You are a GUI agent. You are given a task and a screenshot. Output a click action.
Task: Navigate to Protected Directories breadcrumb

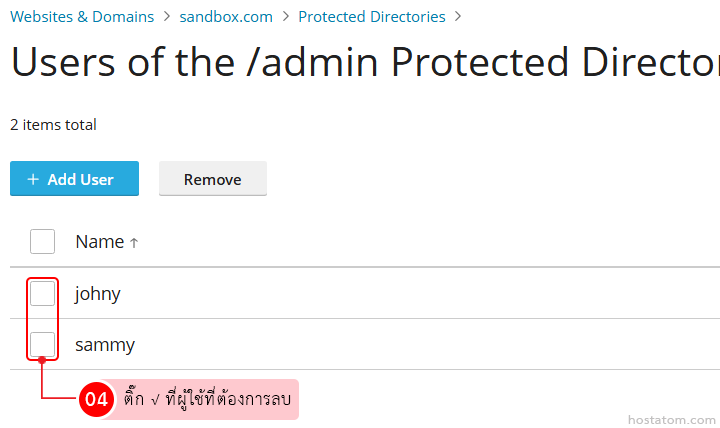(372, 17)
